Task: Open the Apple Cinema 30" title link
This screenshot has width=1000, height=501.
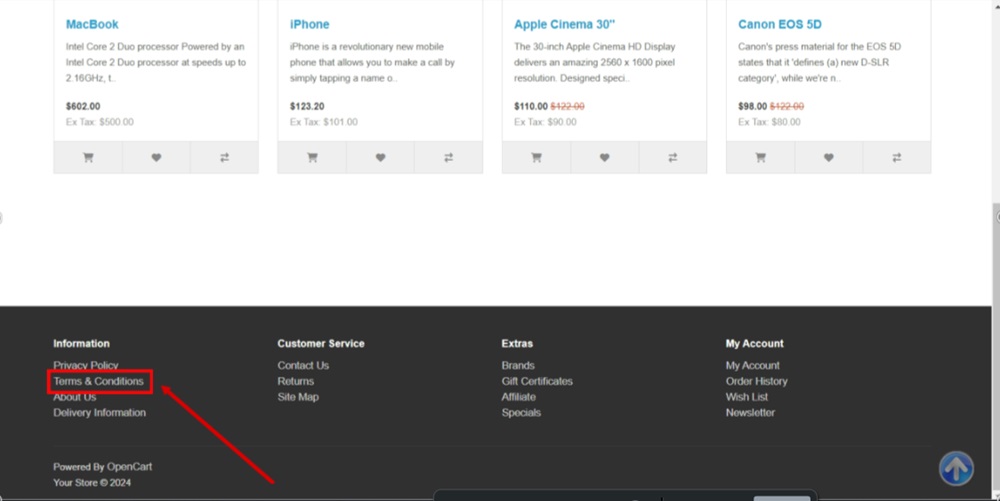Action: click(564, 24)
